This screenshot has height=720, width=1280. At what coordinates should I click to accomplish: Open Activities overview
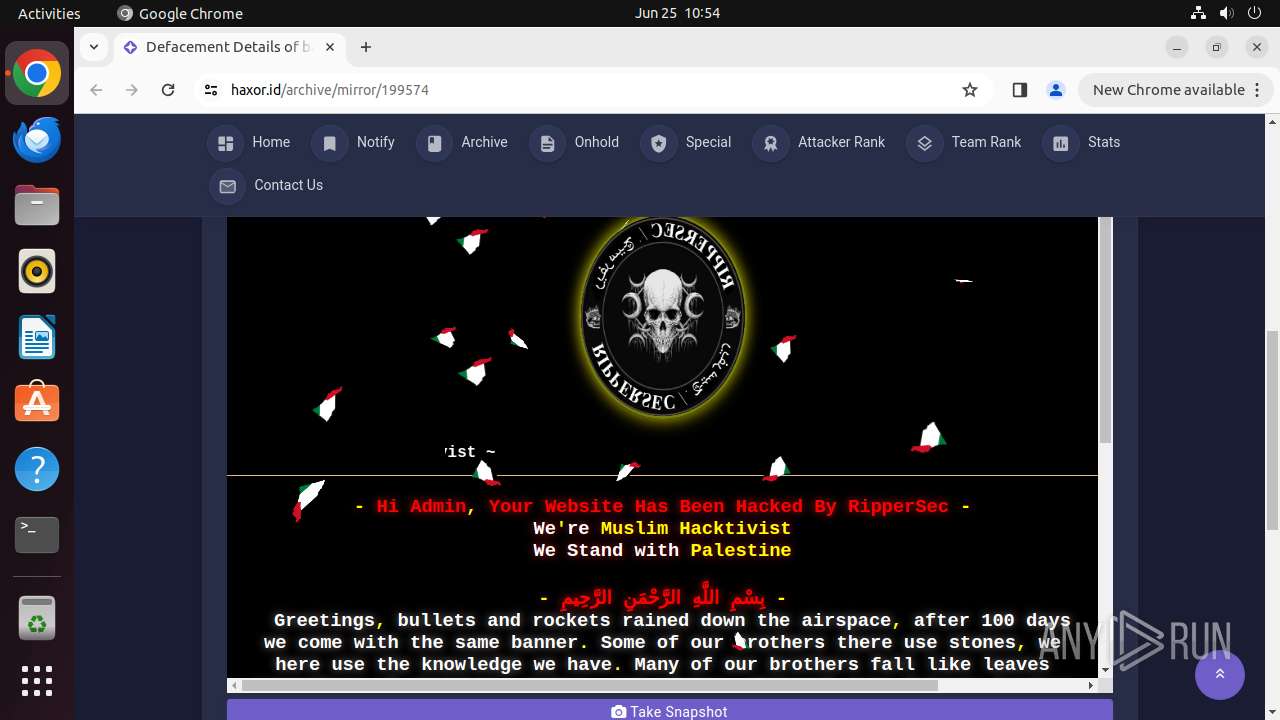49,13
